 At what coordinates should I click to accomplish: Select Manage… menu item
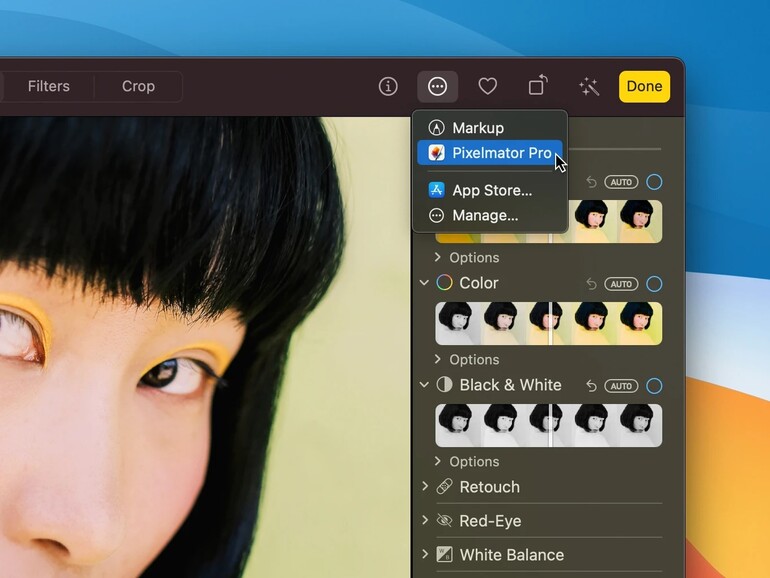pos(490,215)
